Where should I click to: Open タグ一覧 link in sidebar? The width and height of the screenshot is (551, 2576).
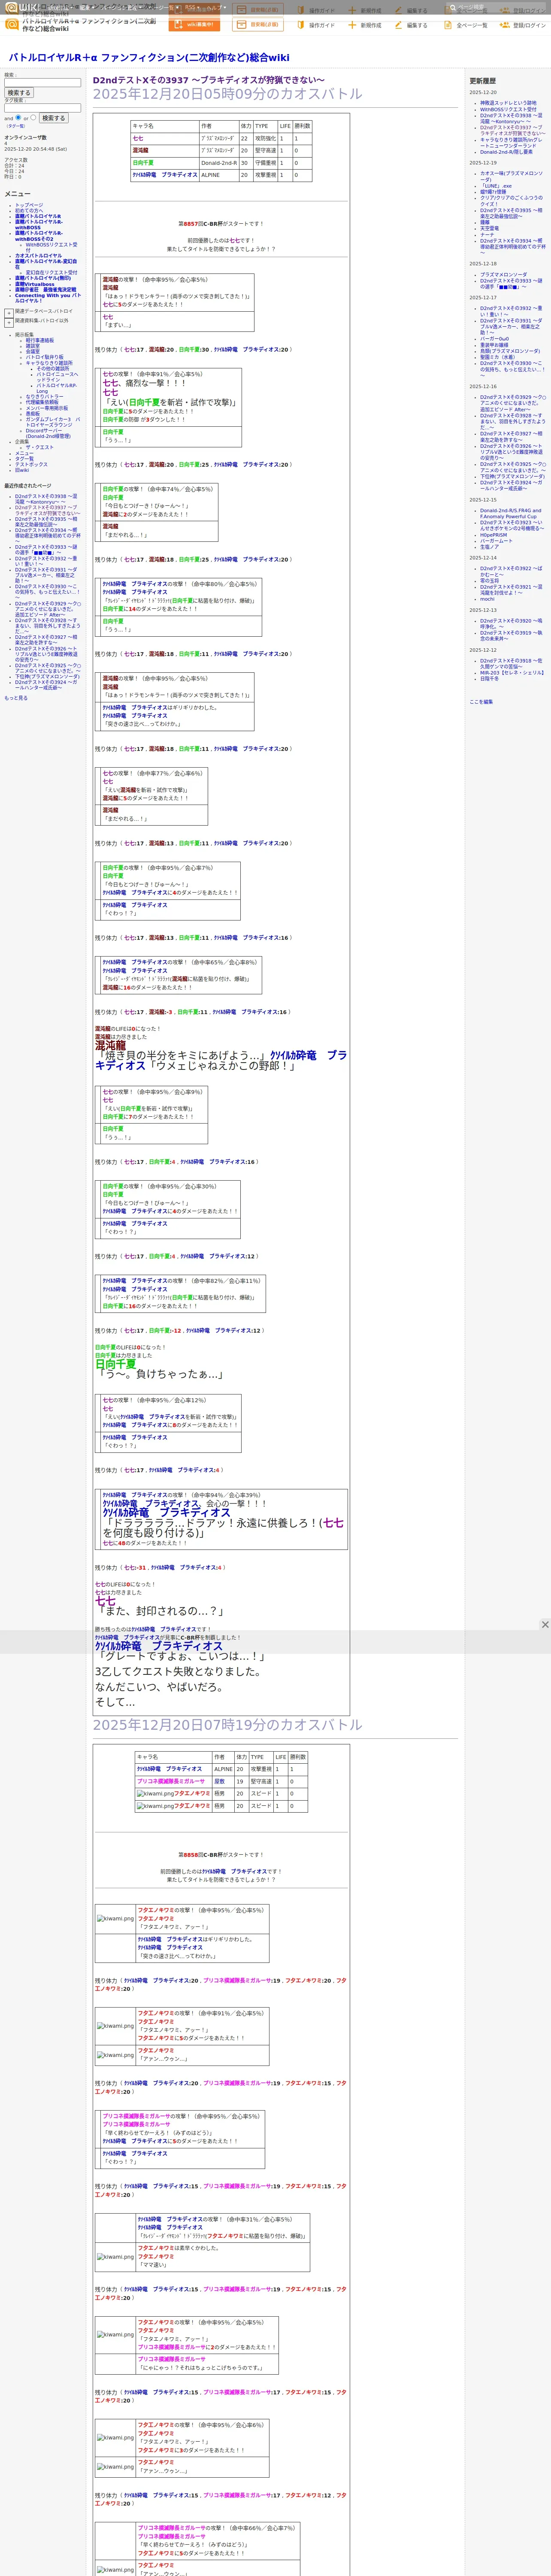tap(24, 459)
